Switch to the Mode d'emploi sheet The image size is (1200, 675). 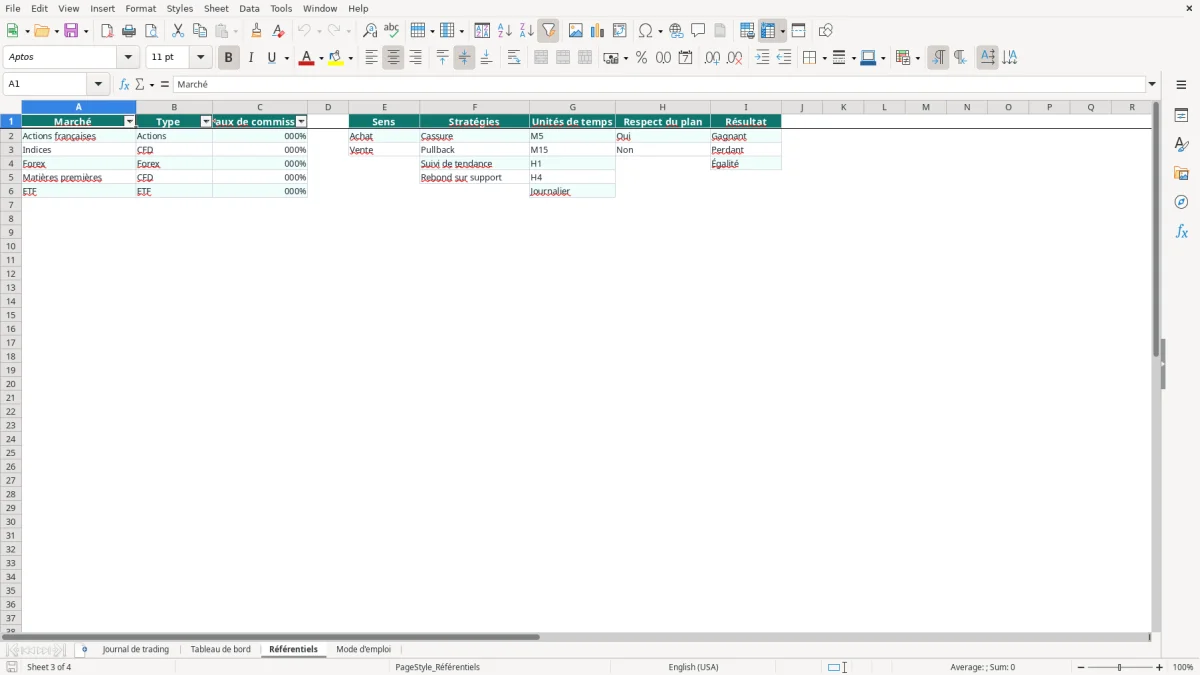[364, 650]
